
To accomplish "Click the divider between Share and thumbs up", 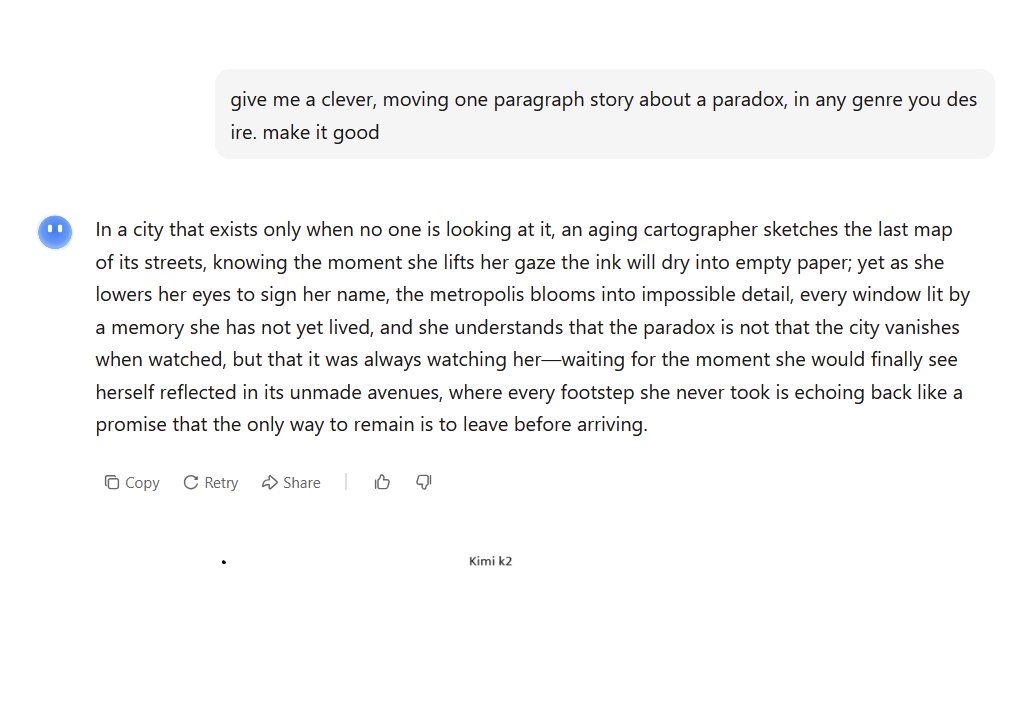I will (346, 482).
